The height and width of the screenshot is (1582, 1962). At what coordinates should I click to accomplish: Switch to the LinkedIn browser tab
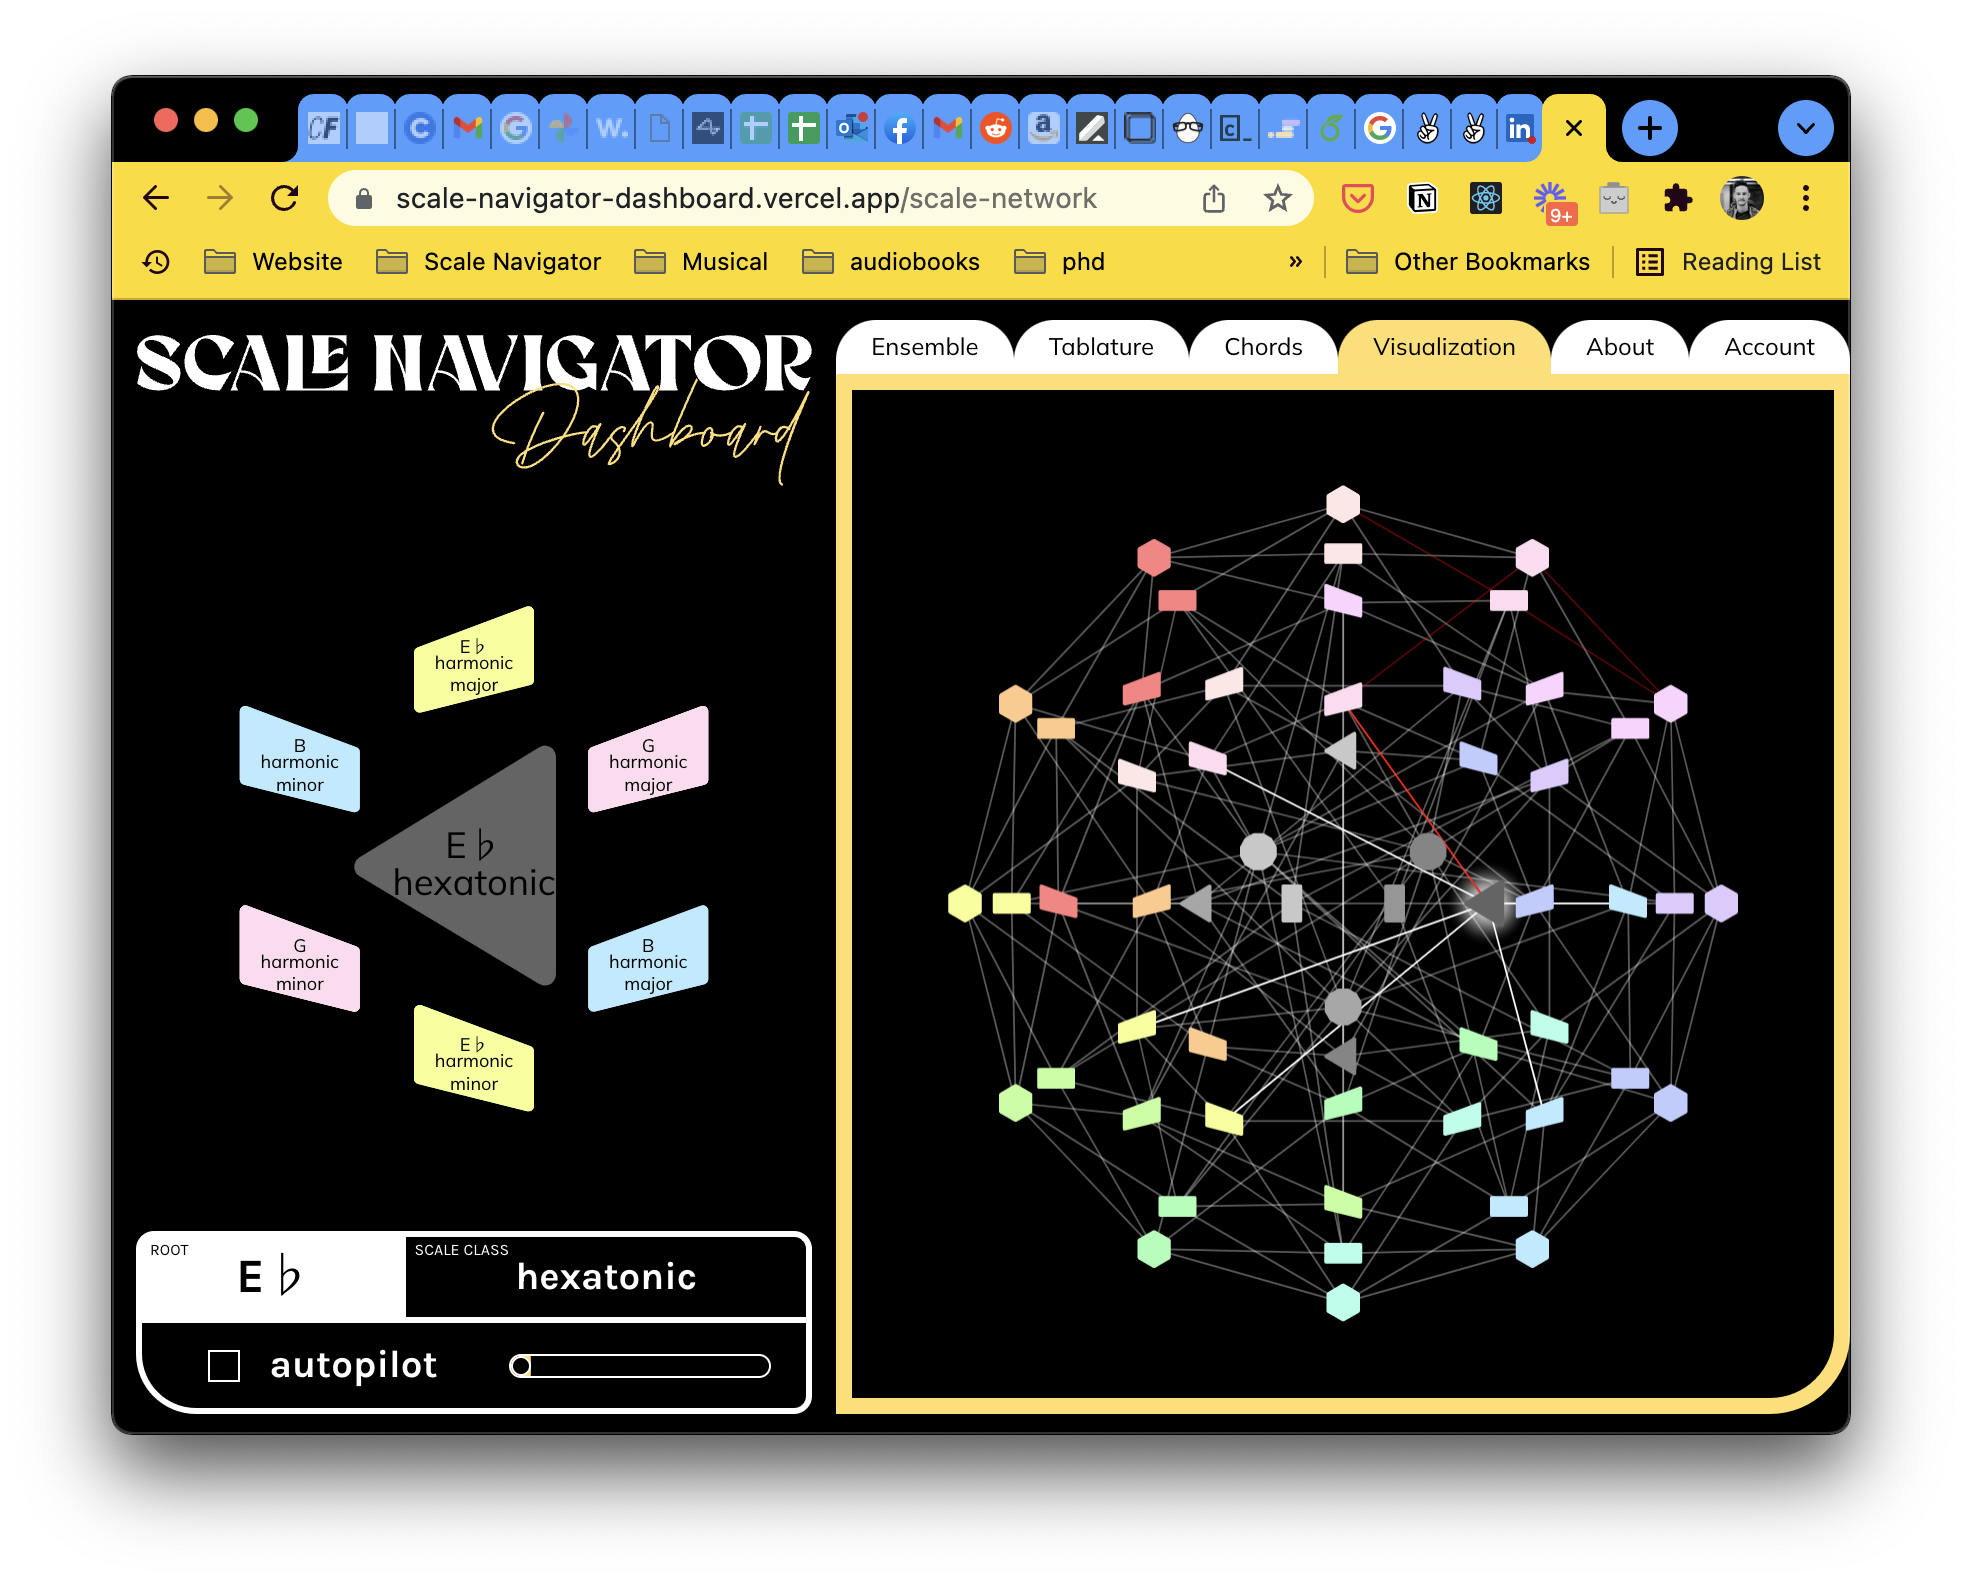1519,128
